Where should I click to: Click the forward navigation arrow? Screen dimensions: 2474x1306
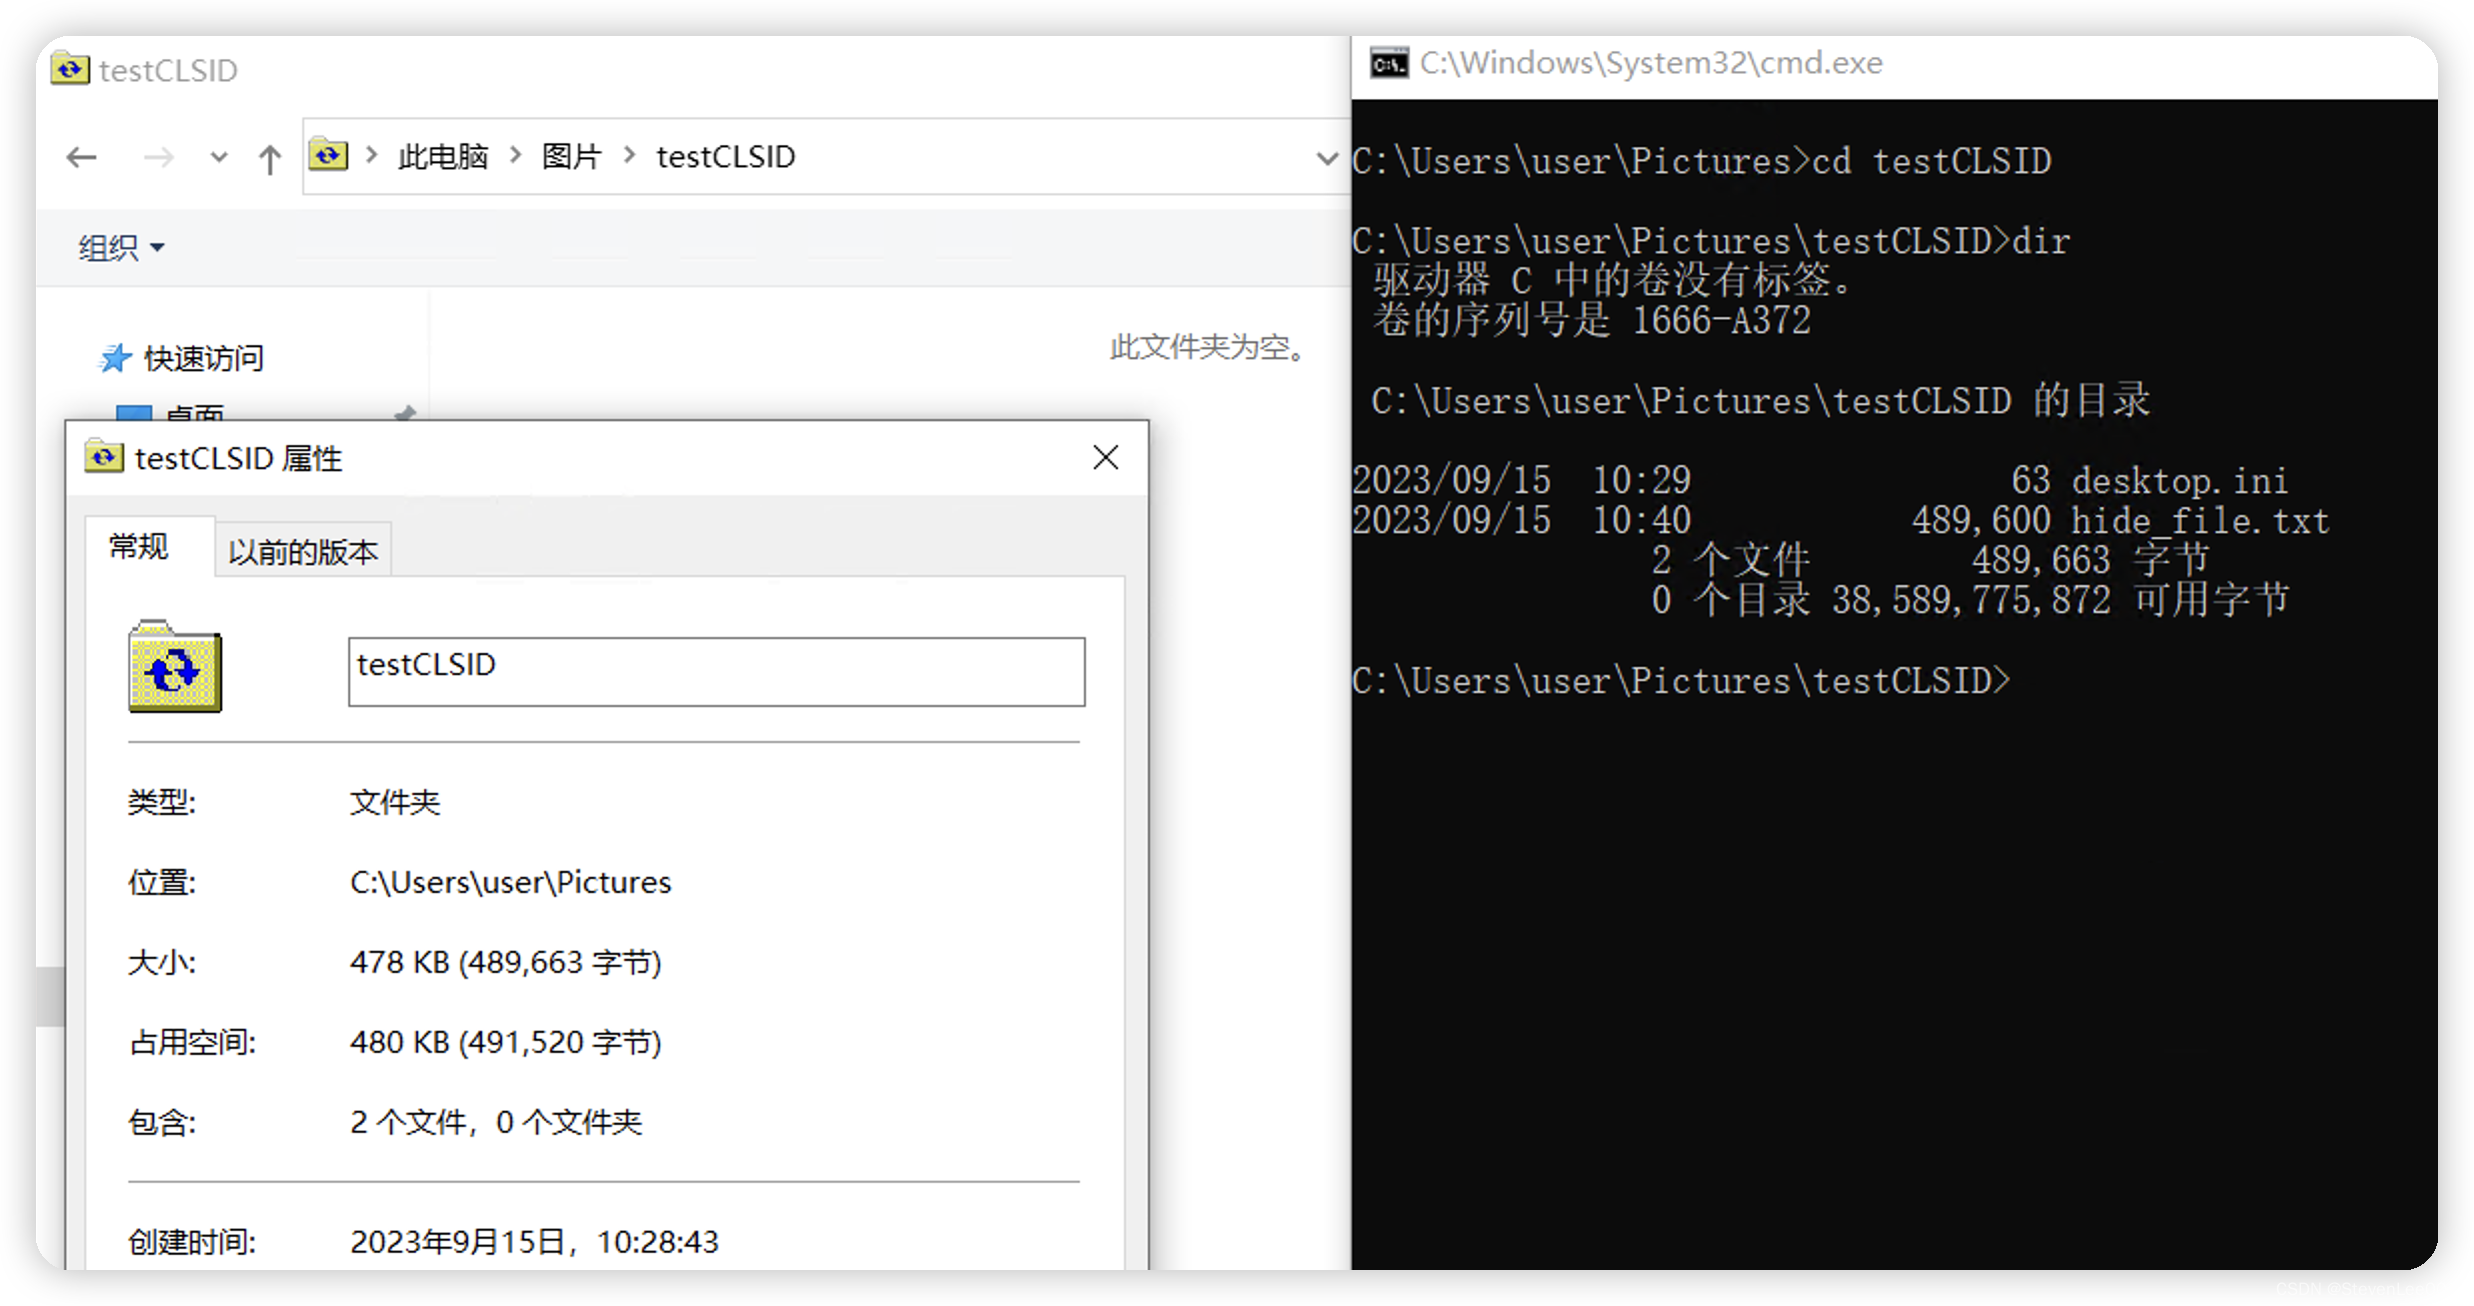(x=158, y=157)
